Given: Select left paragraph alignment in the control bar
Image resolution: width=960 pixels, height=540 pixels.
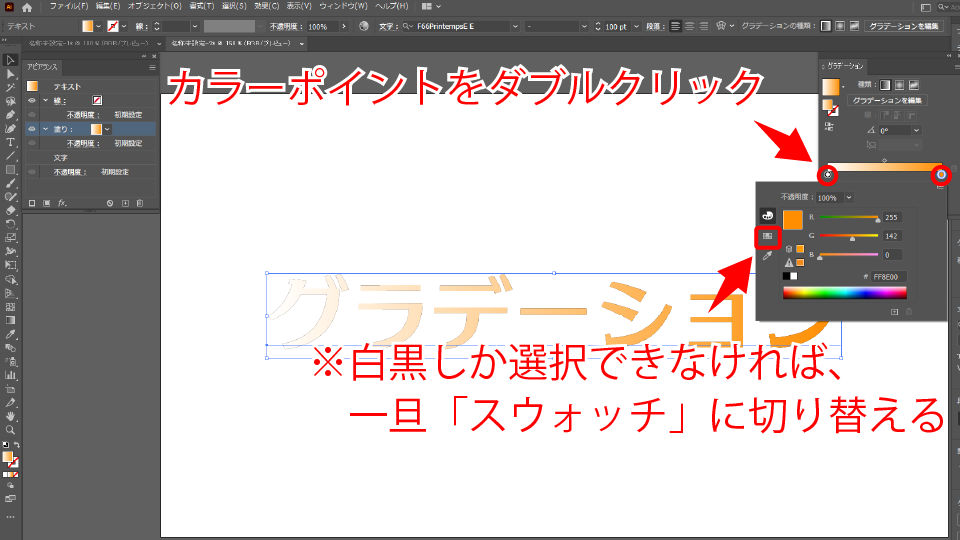Looking at the screenshot, I should point(675,26).
